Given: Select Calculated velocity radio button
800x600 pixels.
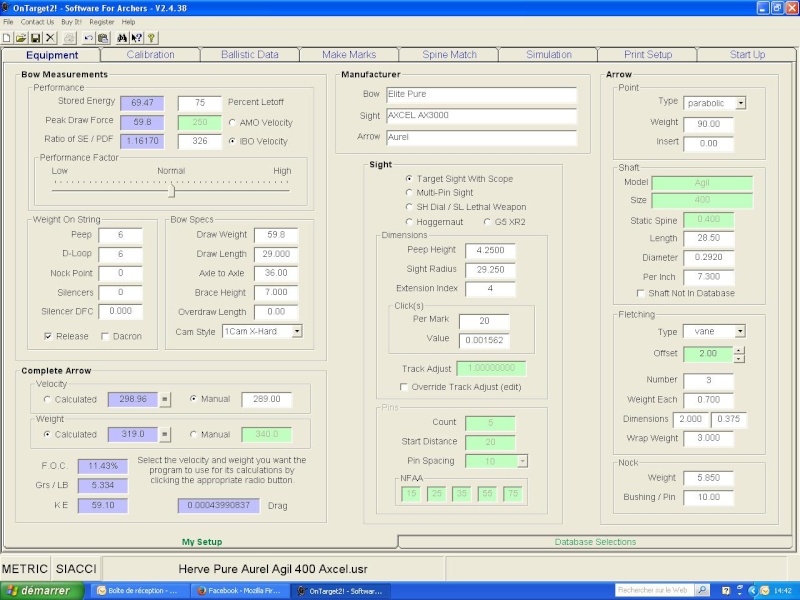Looking at the screenshot, I should 47,399.
